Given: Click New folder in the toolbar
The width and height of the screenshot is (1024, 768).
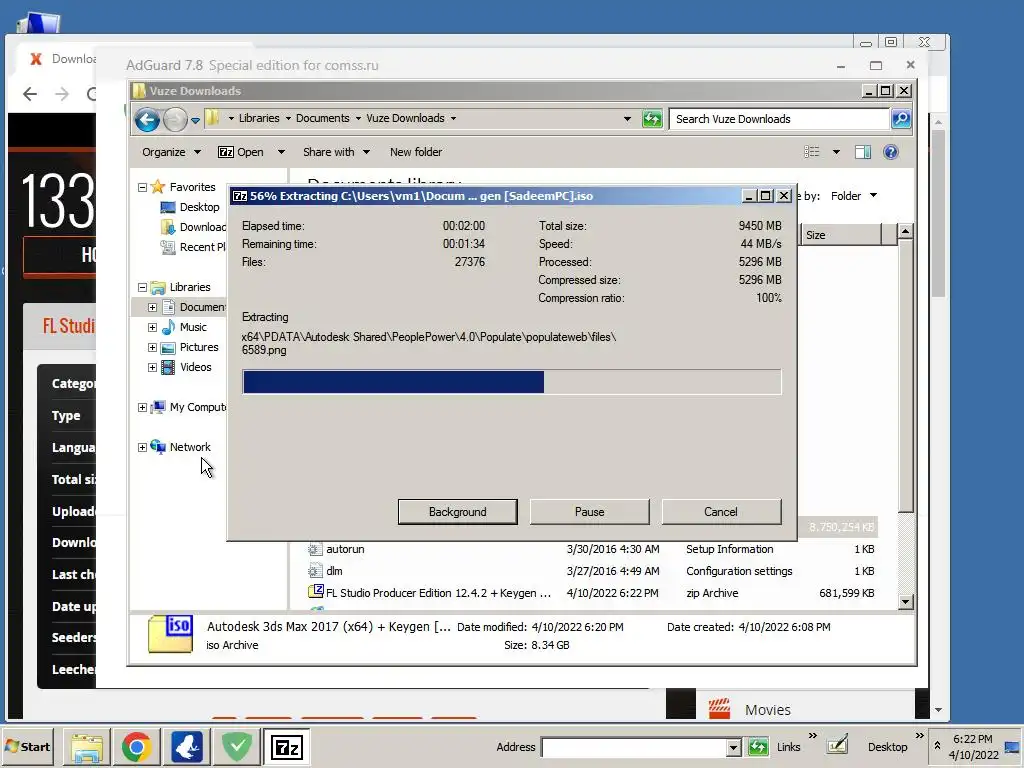Looking at the screenshot, I should [x=416, y=152].
